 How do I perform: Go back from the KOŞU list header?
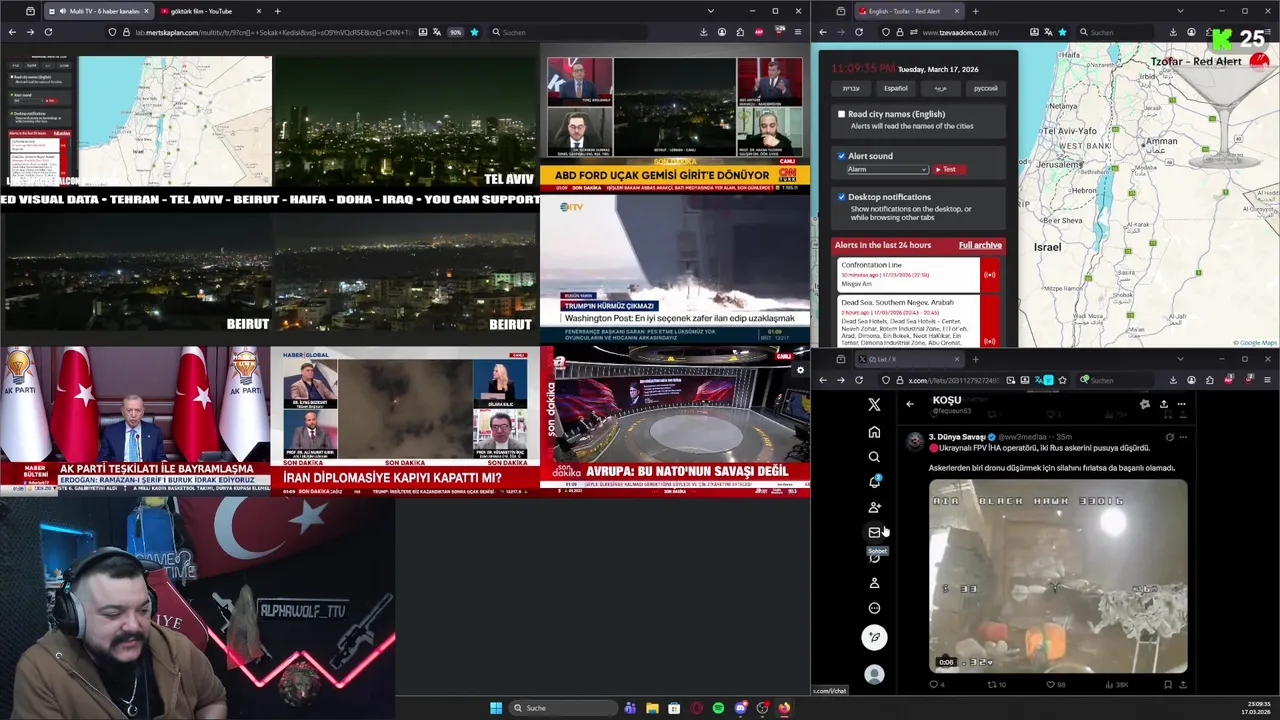[910, 404]
